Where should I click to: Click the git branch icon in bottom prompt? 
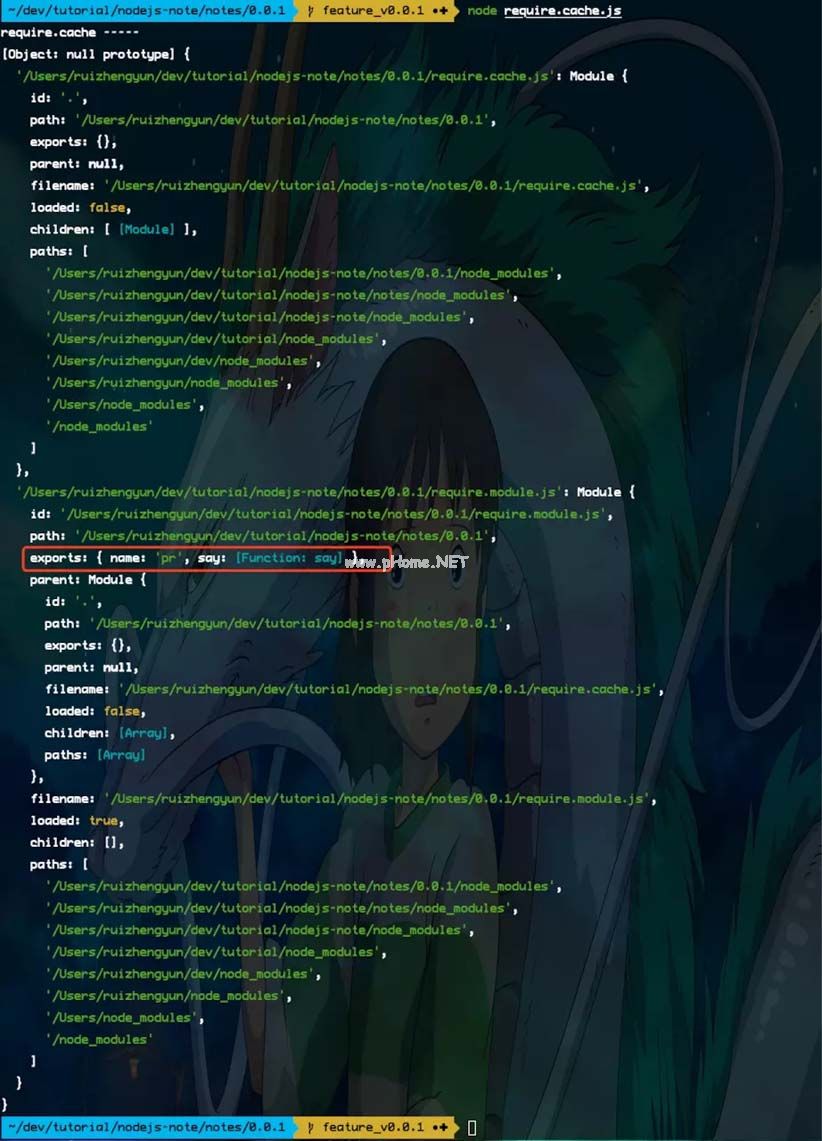click(311, 1126)
